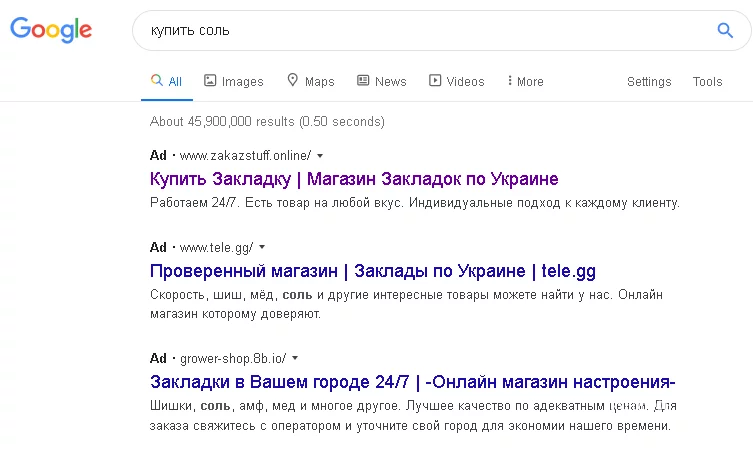Click the www.tele.gg/ ad URL
The image size is (753, 449).
(216, 248)
